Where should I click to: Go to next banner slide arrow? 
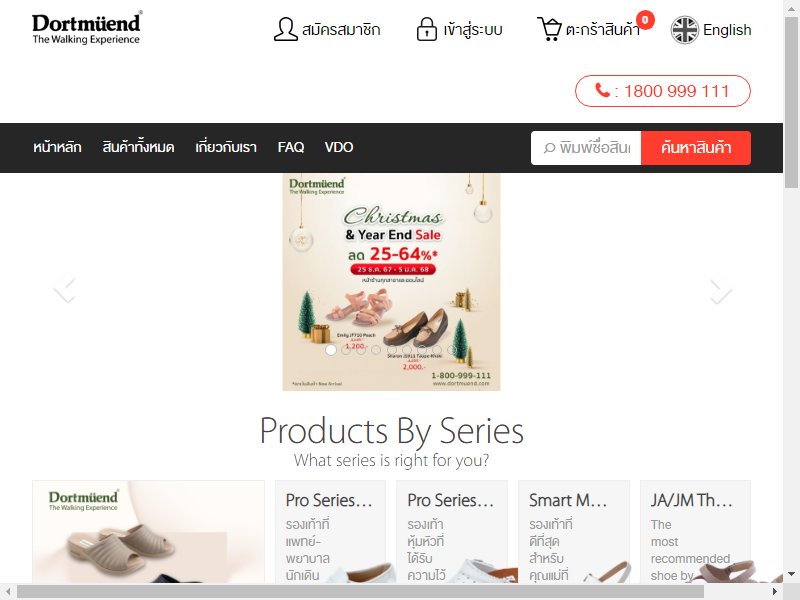[720, 289]
